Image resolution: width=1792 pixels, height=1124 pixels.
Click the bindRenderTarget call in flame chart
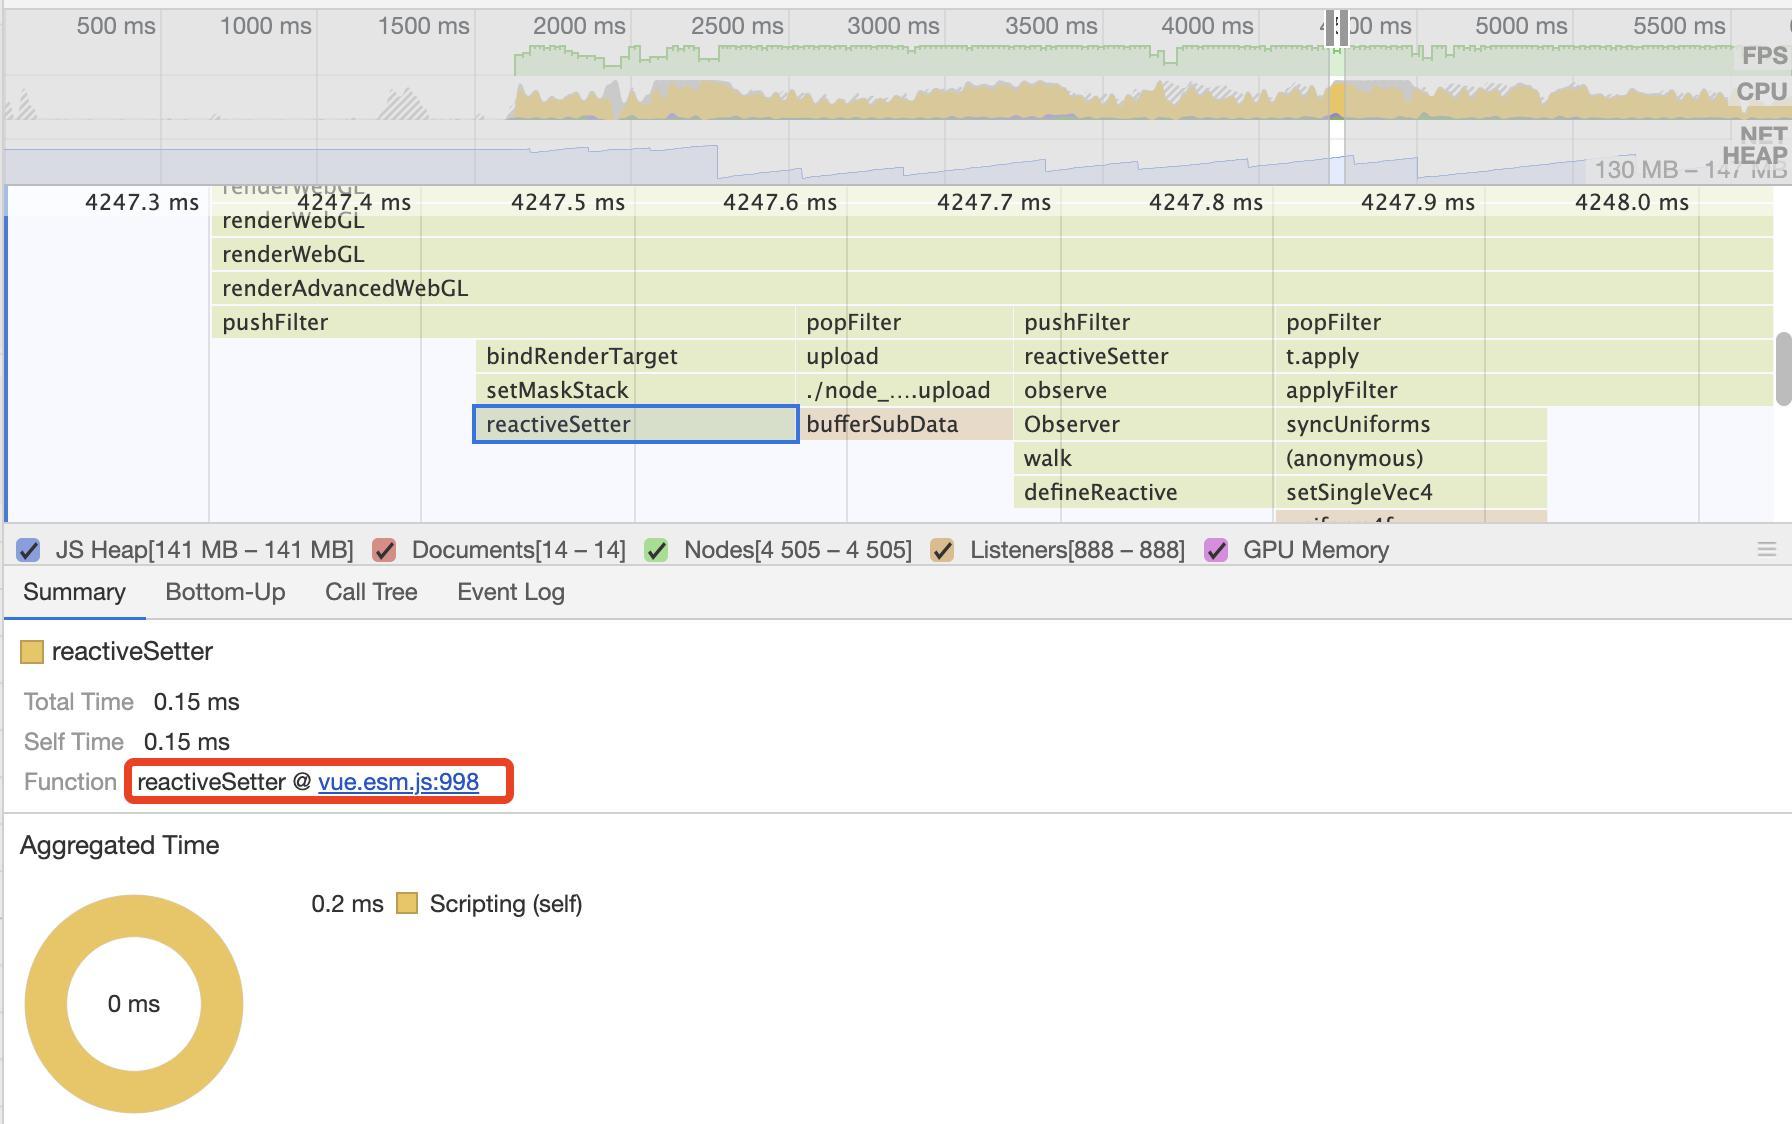pos(634,356)
